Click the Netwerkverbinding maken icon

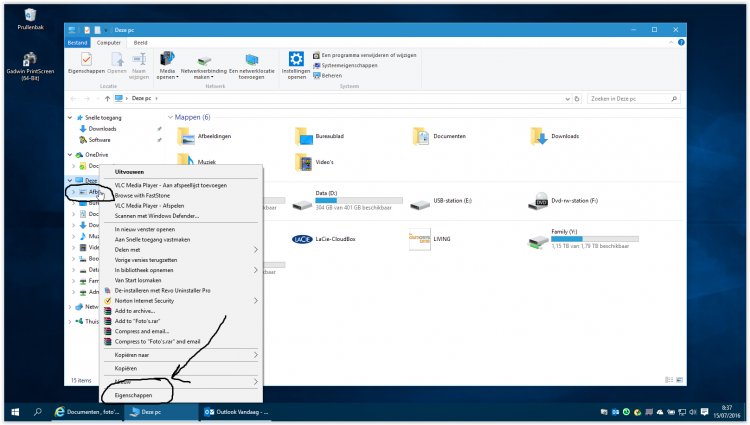pos(204,61)
